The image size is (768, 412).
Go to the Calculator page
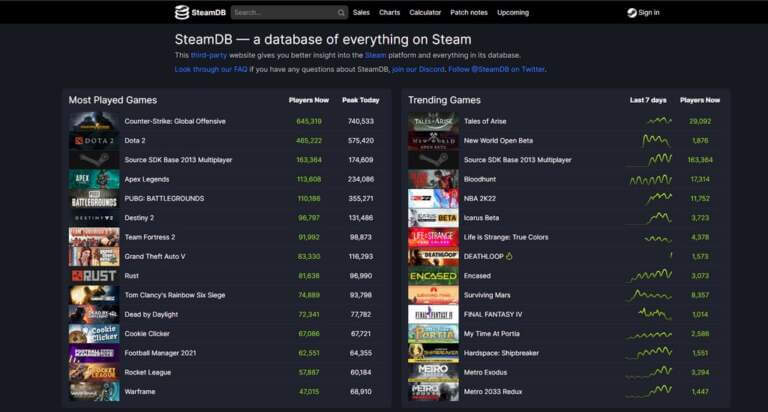tap(425, 13)
